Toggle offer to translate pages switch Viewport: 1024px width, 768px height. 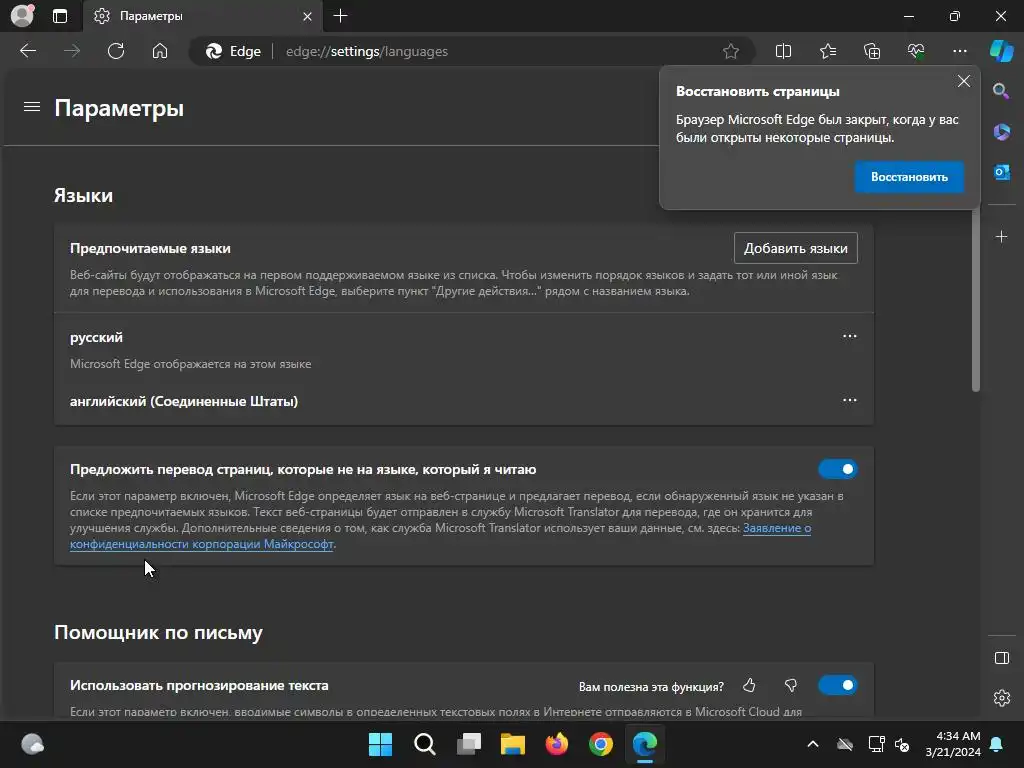[837, 469]
